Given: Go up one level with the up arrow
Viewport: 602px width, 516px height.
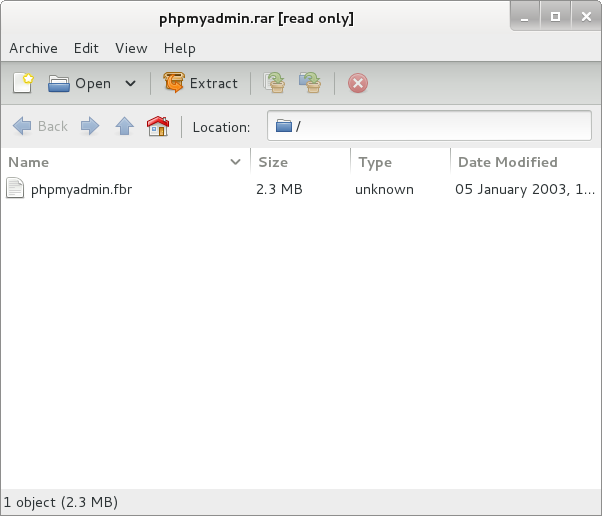Looking at the screenshot, I should pyautogui.click(x=124, y=126).
